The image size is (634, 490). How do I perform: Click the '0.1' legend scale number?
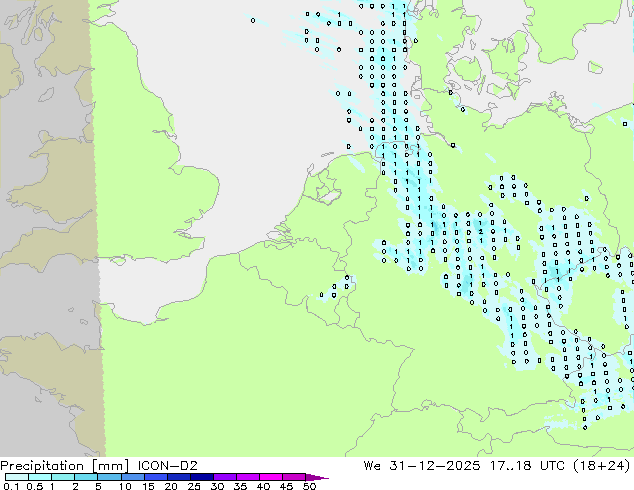11,486
